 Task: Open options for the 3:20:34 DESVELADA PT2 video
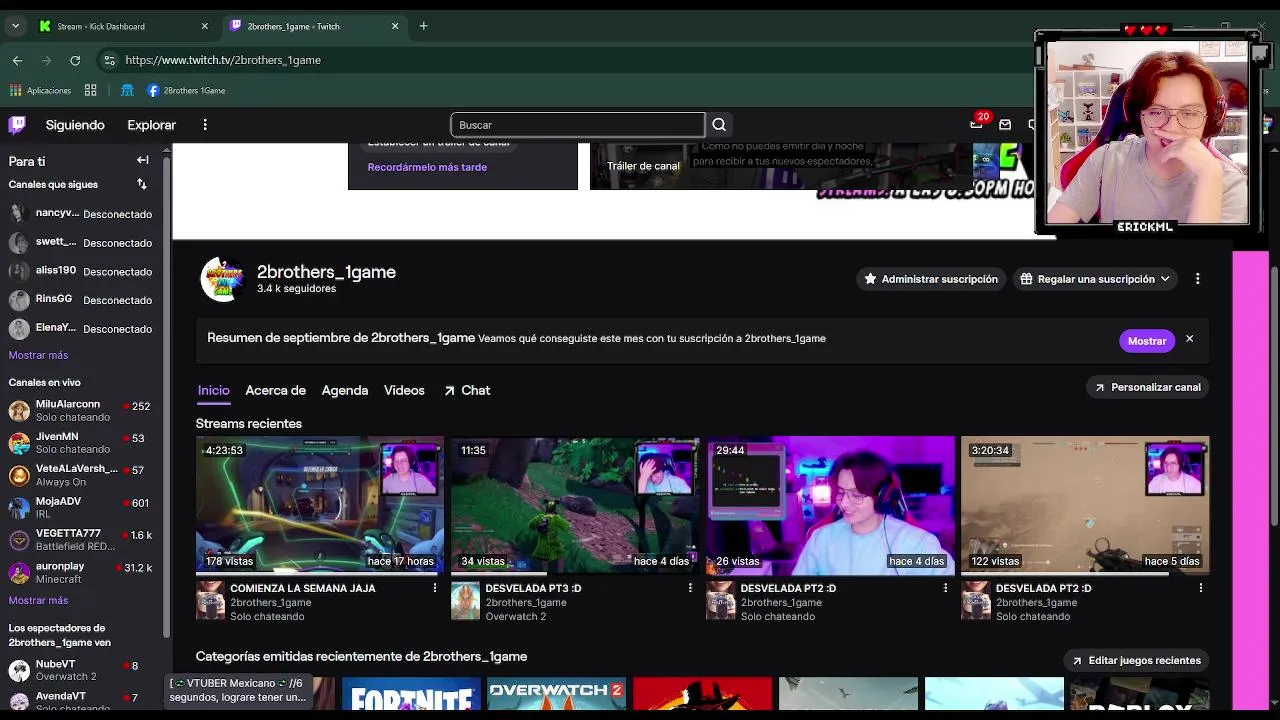[x=1201, y=588]
